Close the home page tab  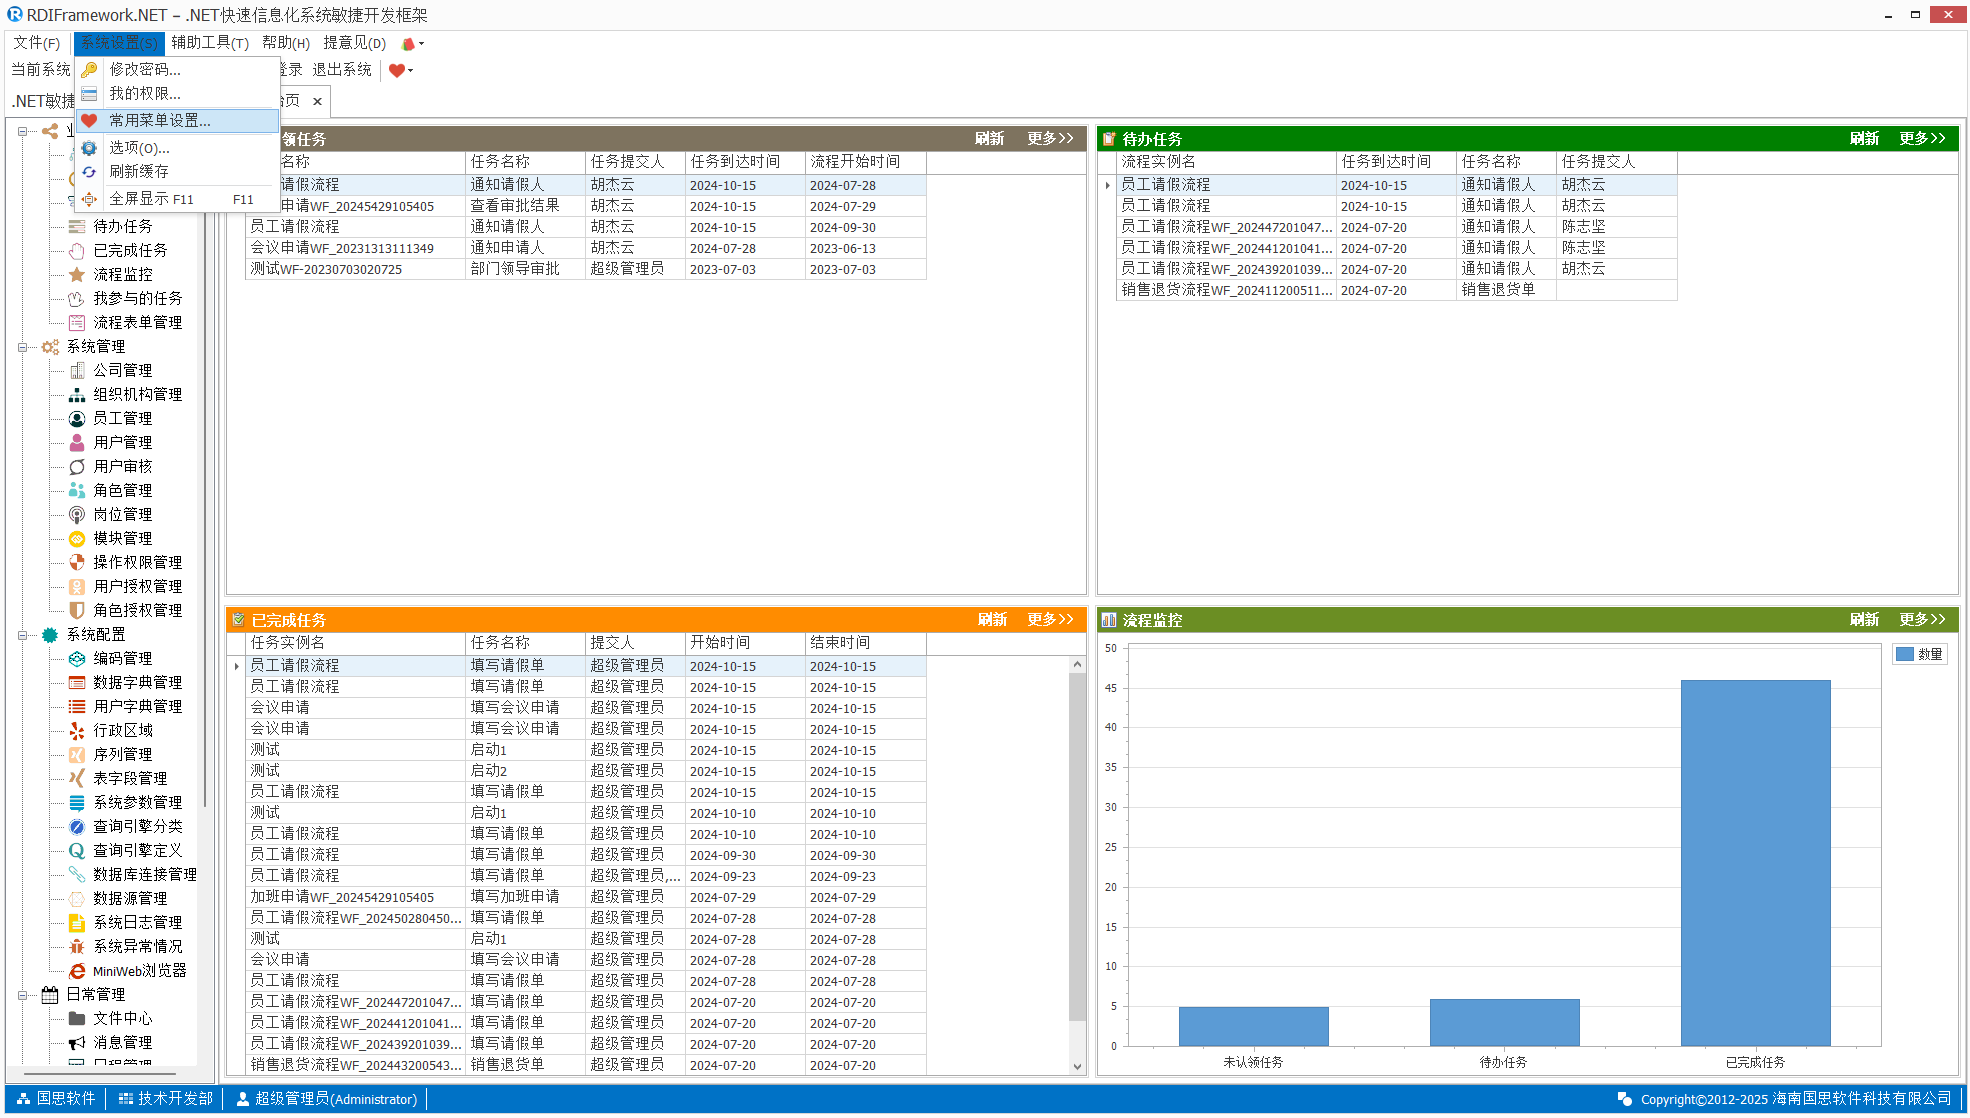click(x=317, y=101)
